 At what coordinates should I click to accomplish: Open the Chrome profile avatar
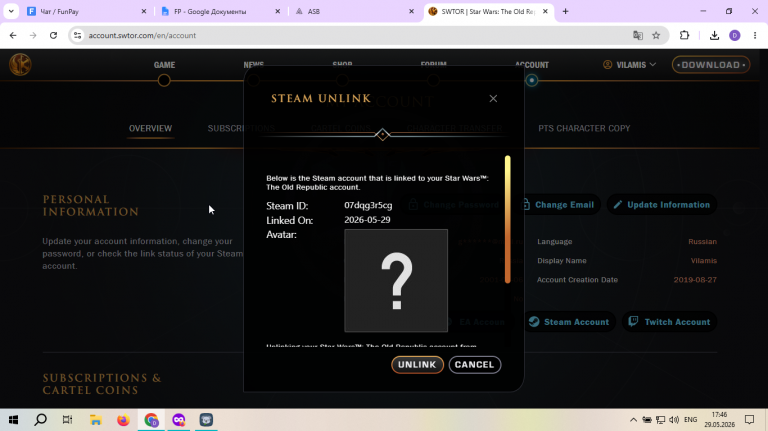pos(735,35)
